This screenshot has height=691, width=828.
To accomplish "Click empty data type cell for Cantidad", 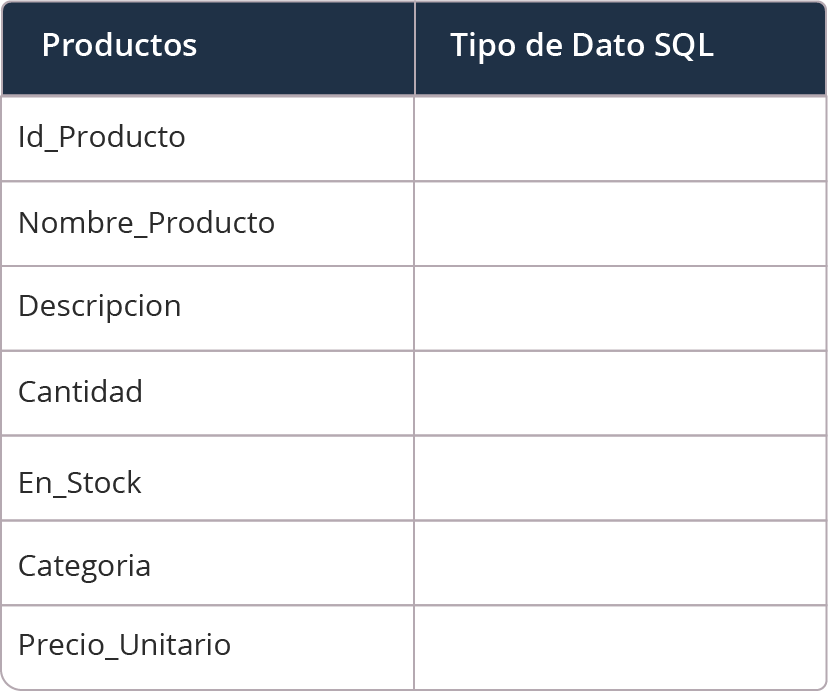I will click(620, 393).
